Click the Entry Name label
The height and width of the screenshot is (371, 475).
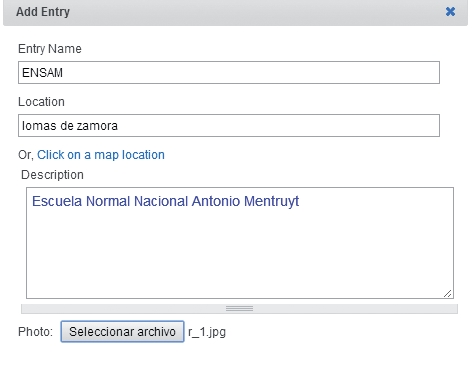point(50,49)
